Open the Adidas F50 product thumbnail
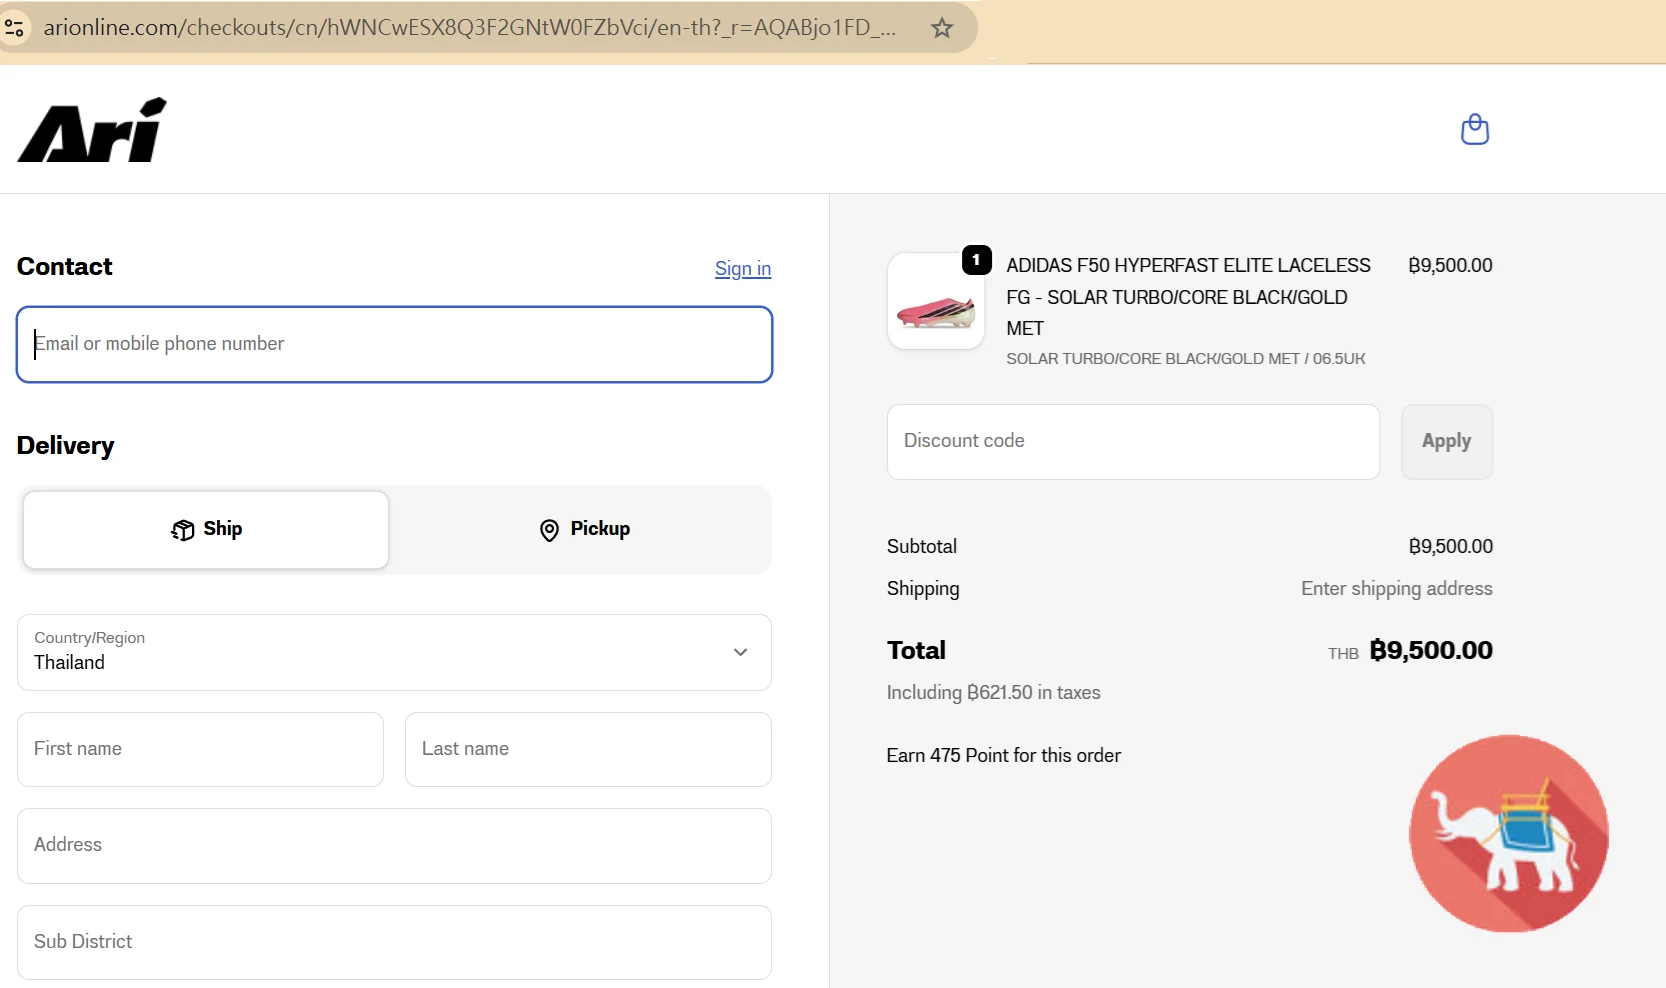The width and height of the screenshot is (1666, 988). (936, 301)
